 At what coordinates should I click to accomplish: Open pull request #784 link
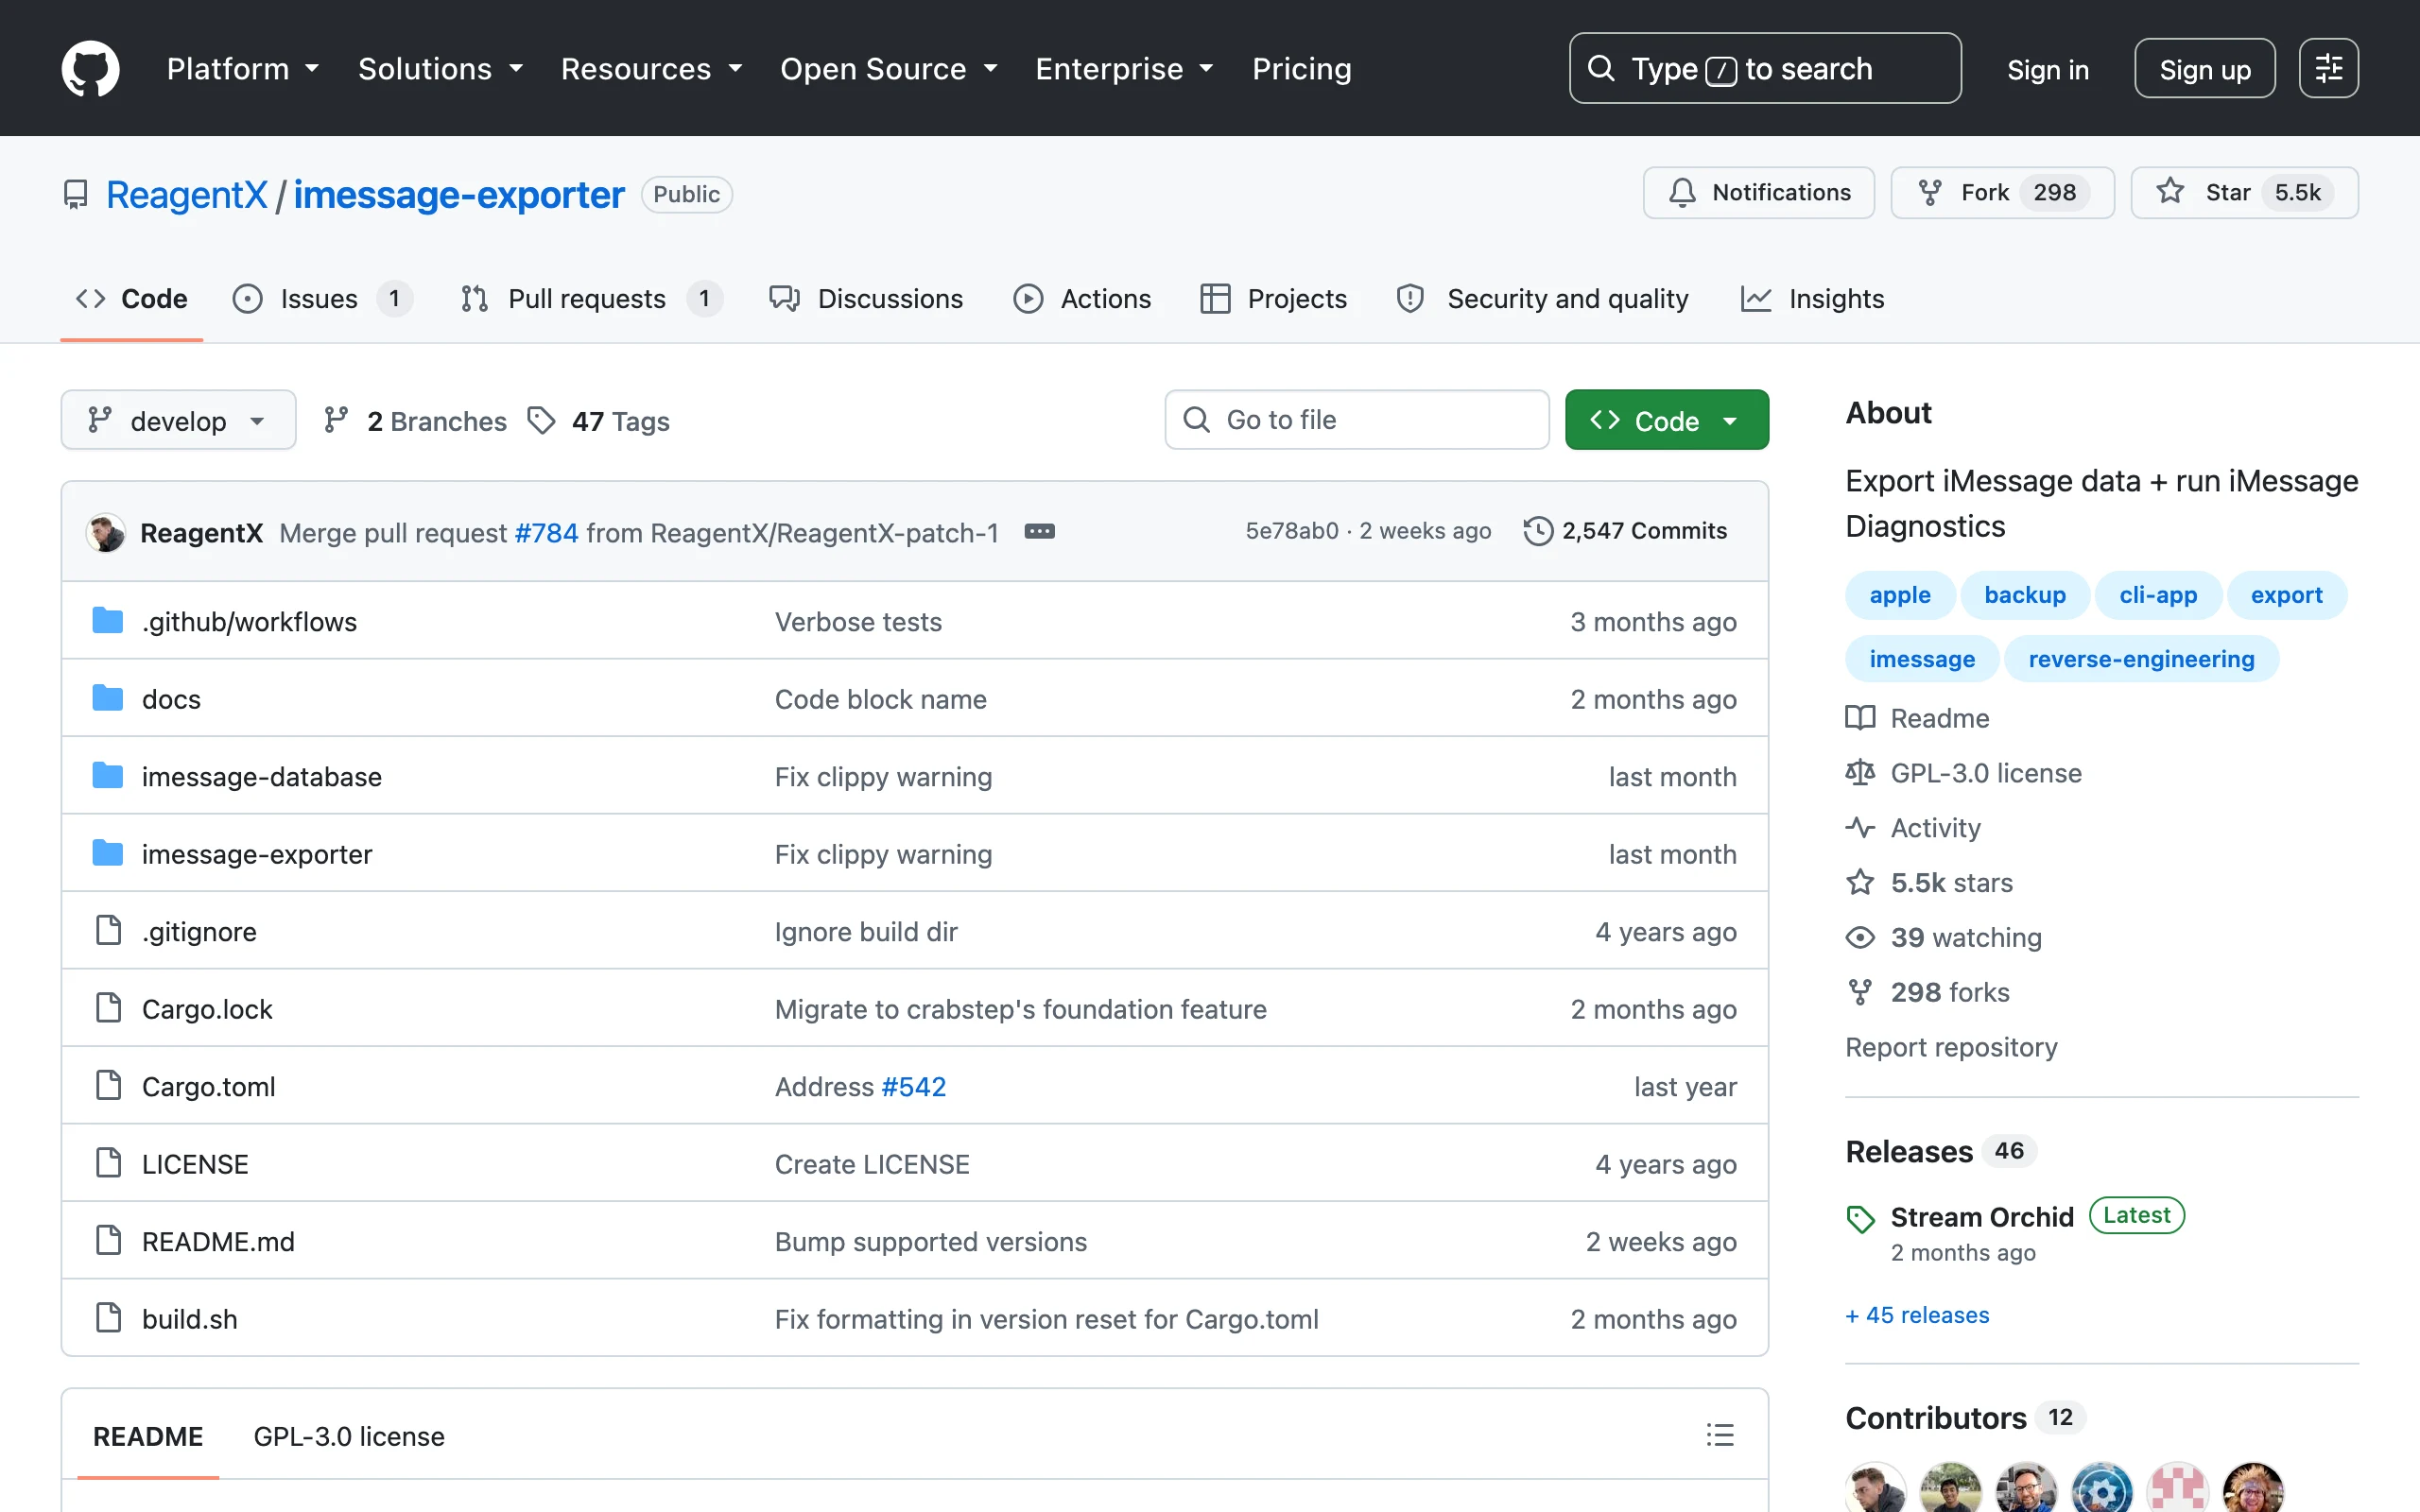546,532
